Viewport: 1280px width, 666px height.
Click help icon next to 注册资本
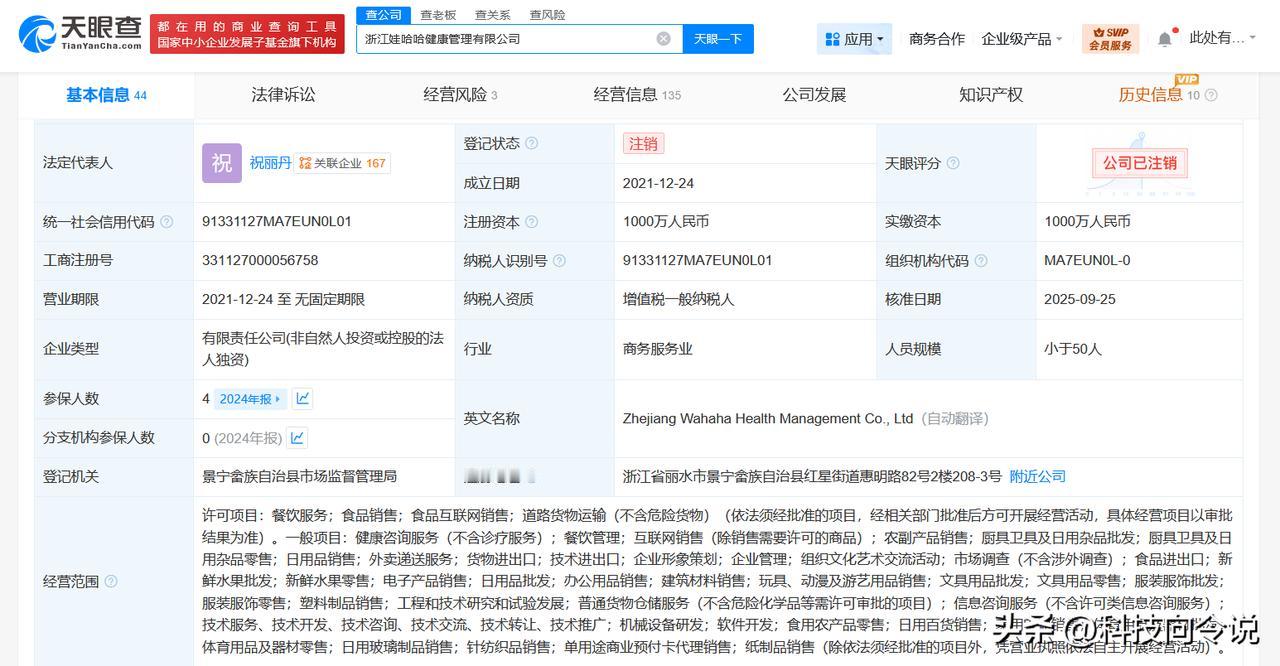tap(531, 222)
